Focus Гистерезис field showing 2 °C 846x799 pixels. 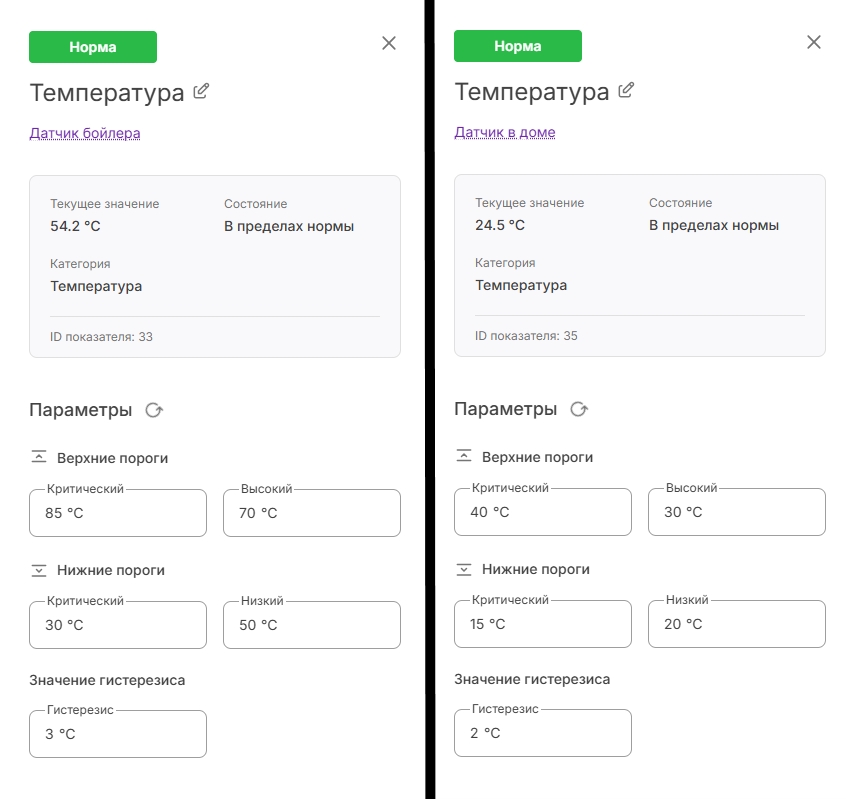click(543, 733)
